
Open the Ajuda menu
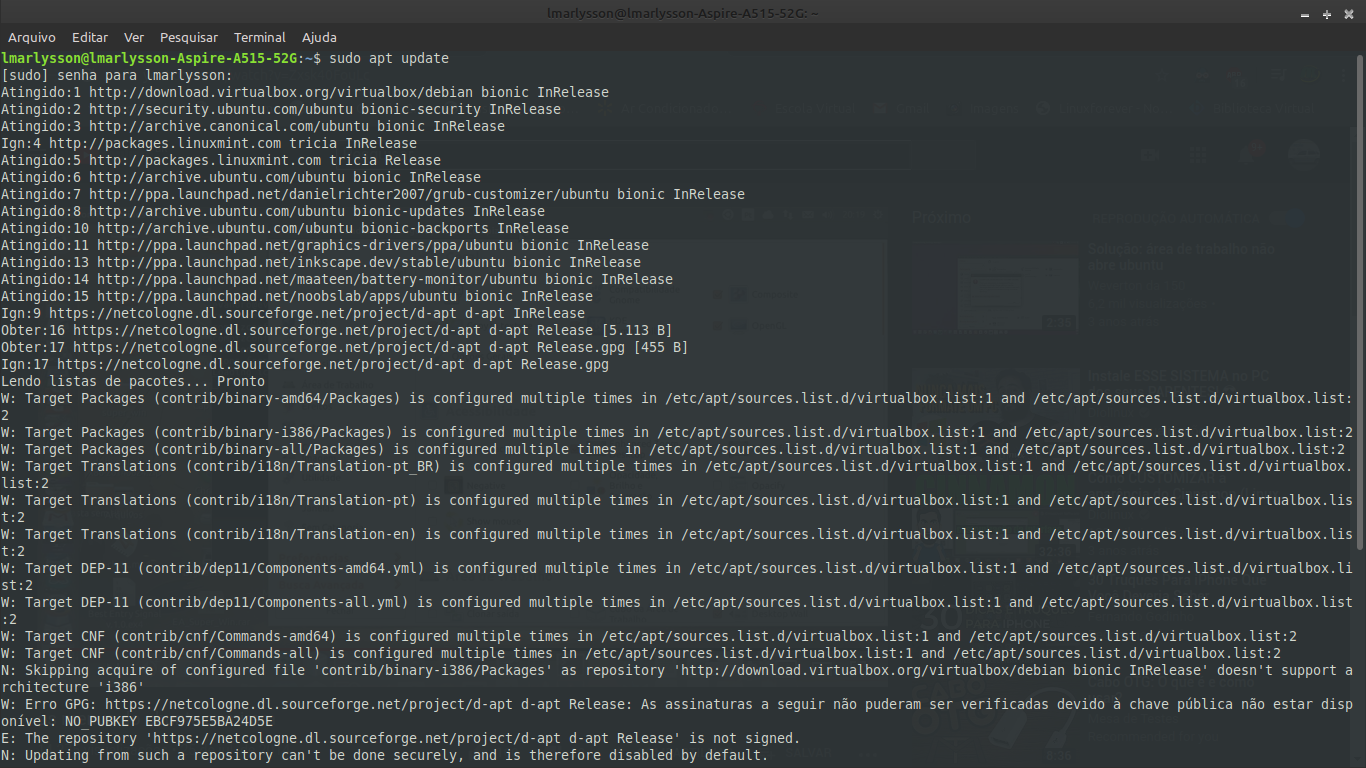coord(319,37)
